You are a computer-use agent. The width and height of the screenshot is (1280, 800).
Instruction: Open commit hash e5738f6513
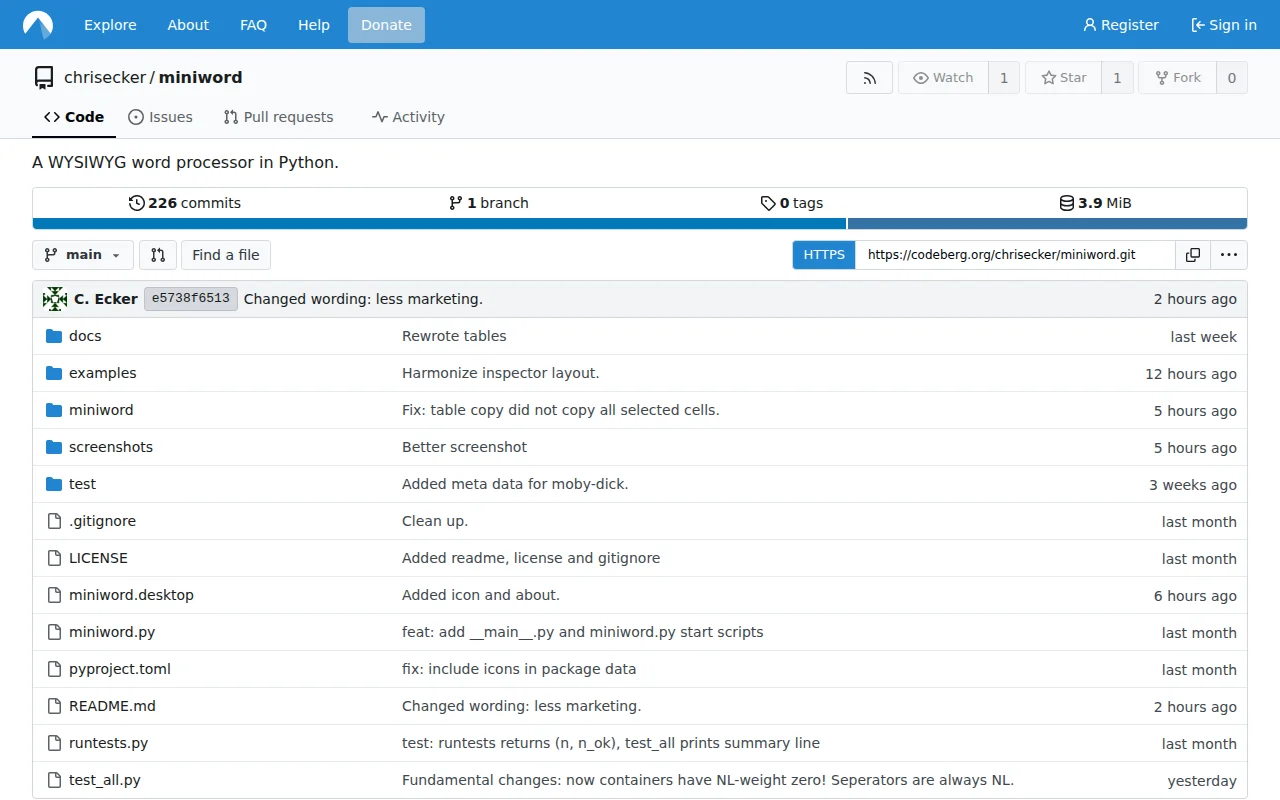191,298
